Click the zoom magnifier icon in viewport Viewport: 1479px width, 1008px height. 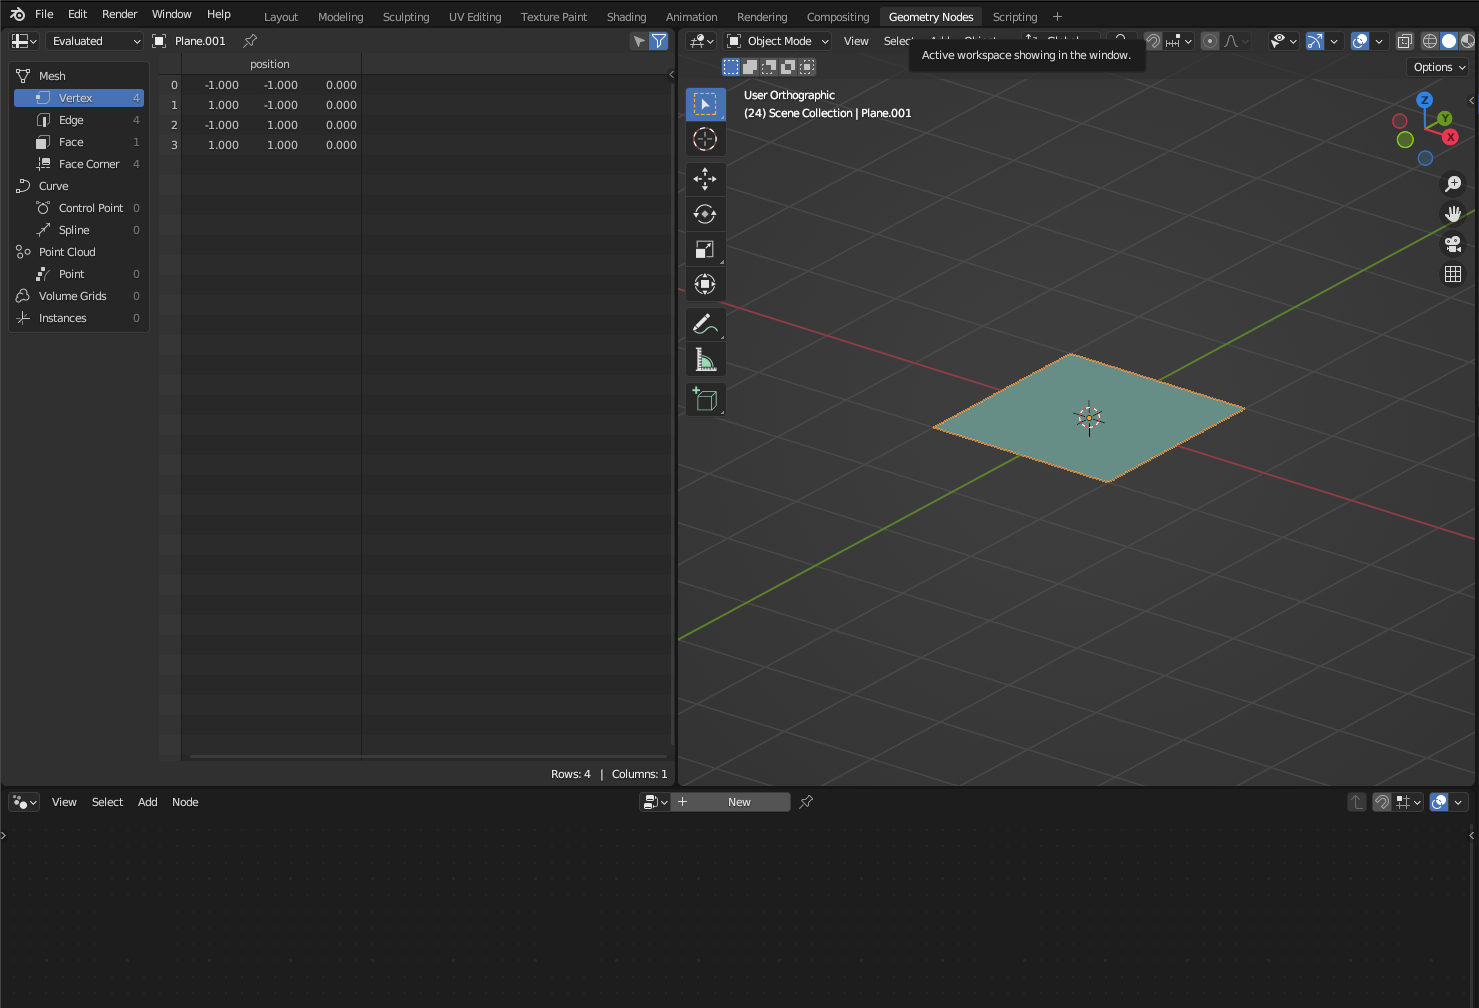click(1453, 184)
